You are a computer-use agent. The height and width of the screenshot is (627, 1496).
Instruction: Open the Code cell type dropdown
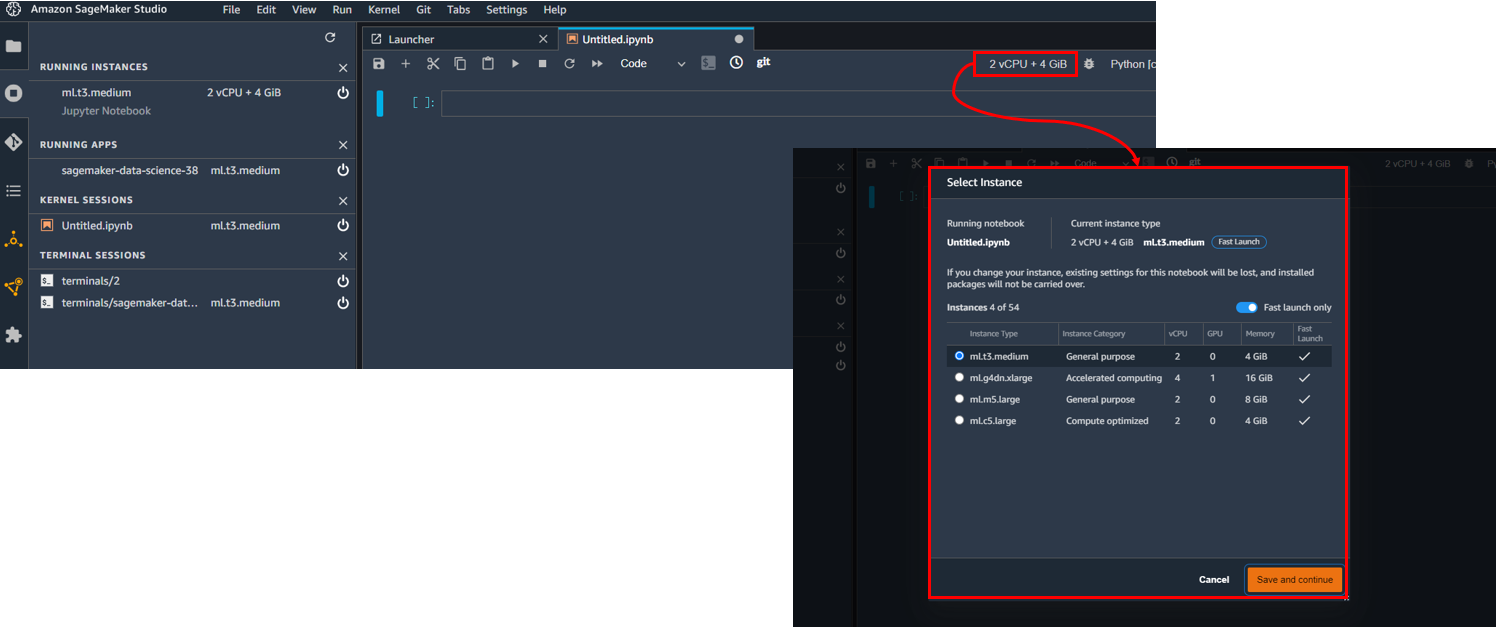coord(652,63)
